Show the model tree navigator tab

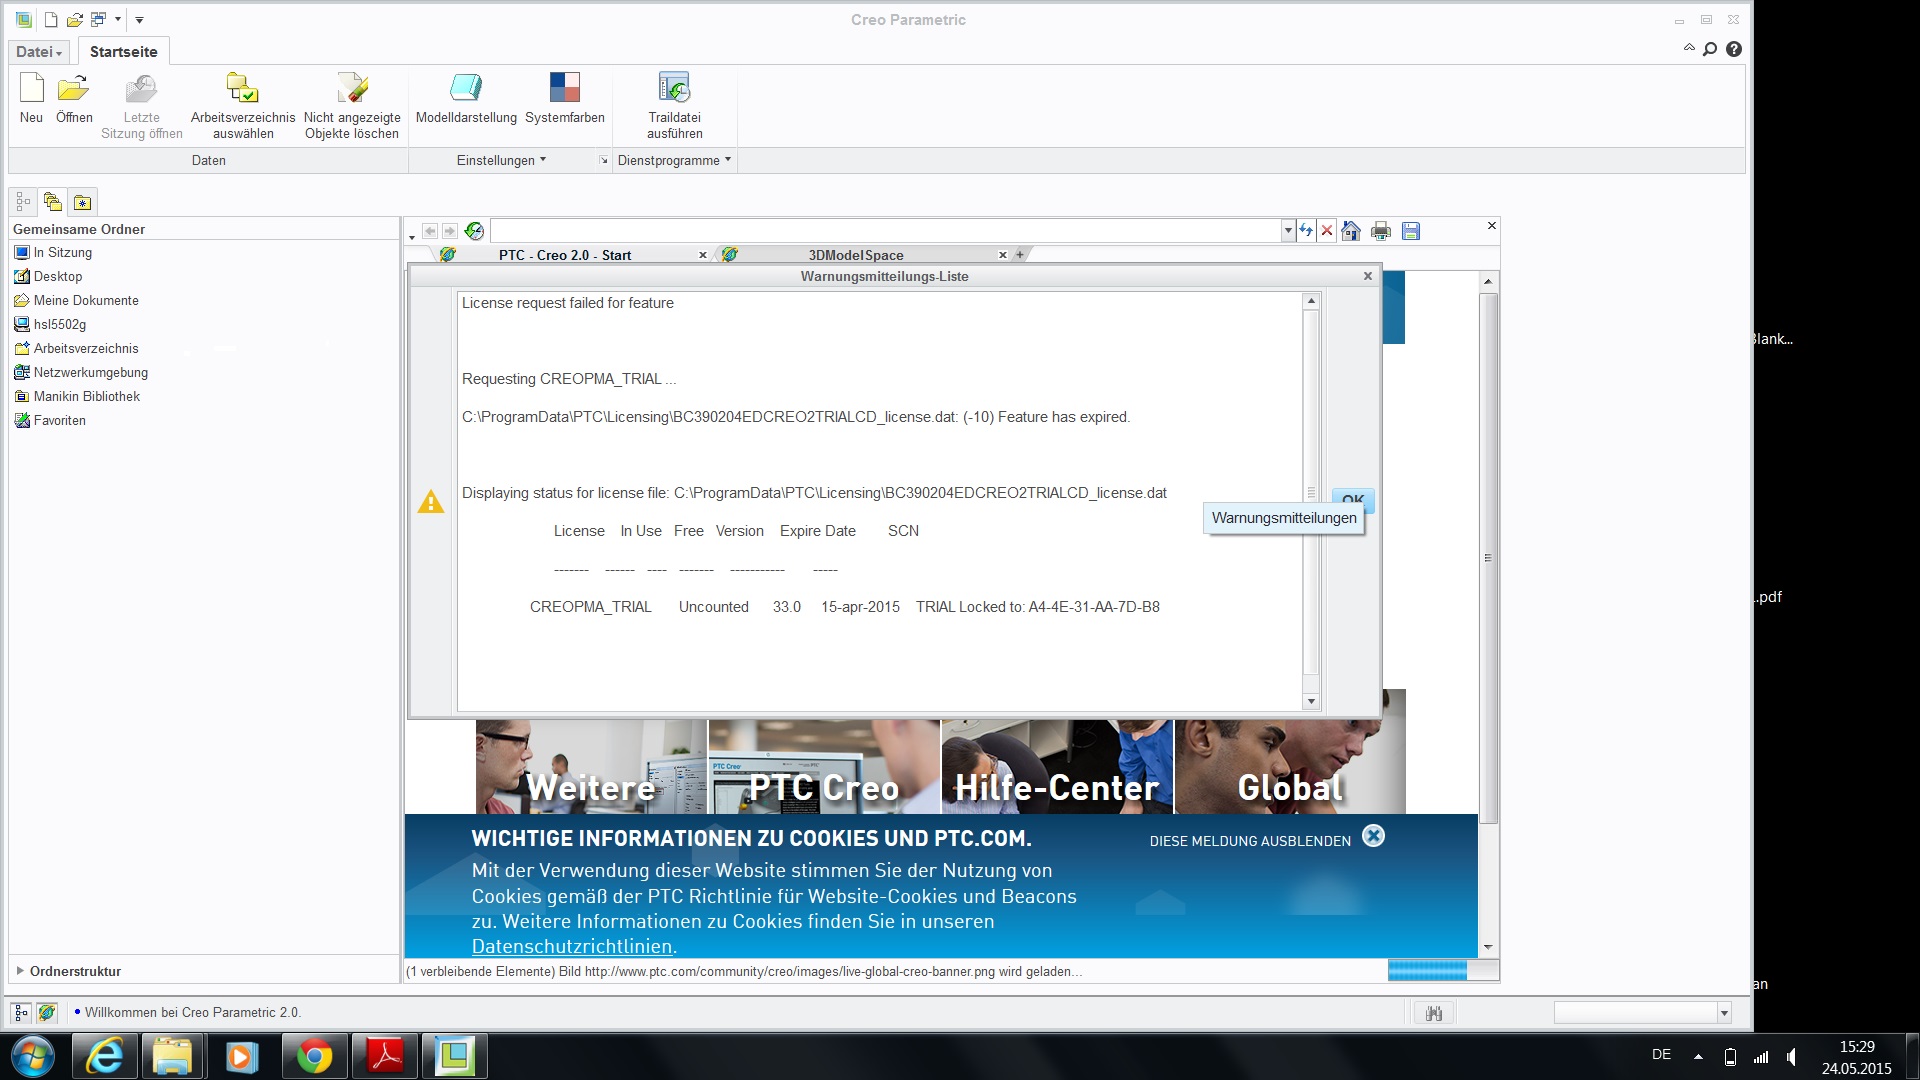pyautogui.click(x=23, y=202)
